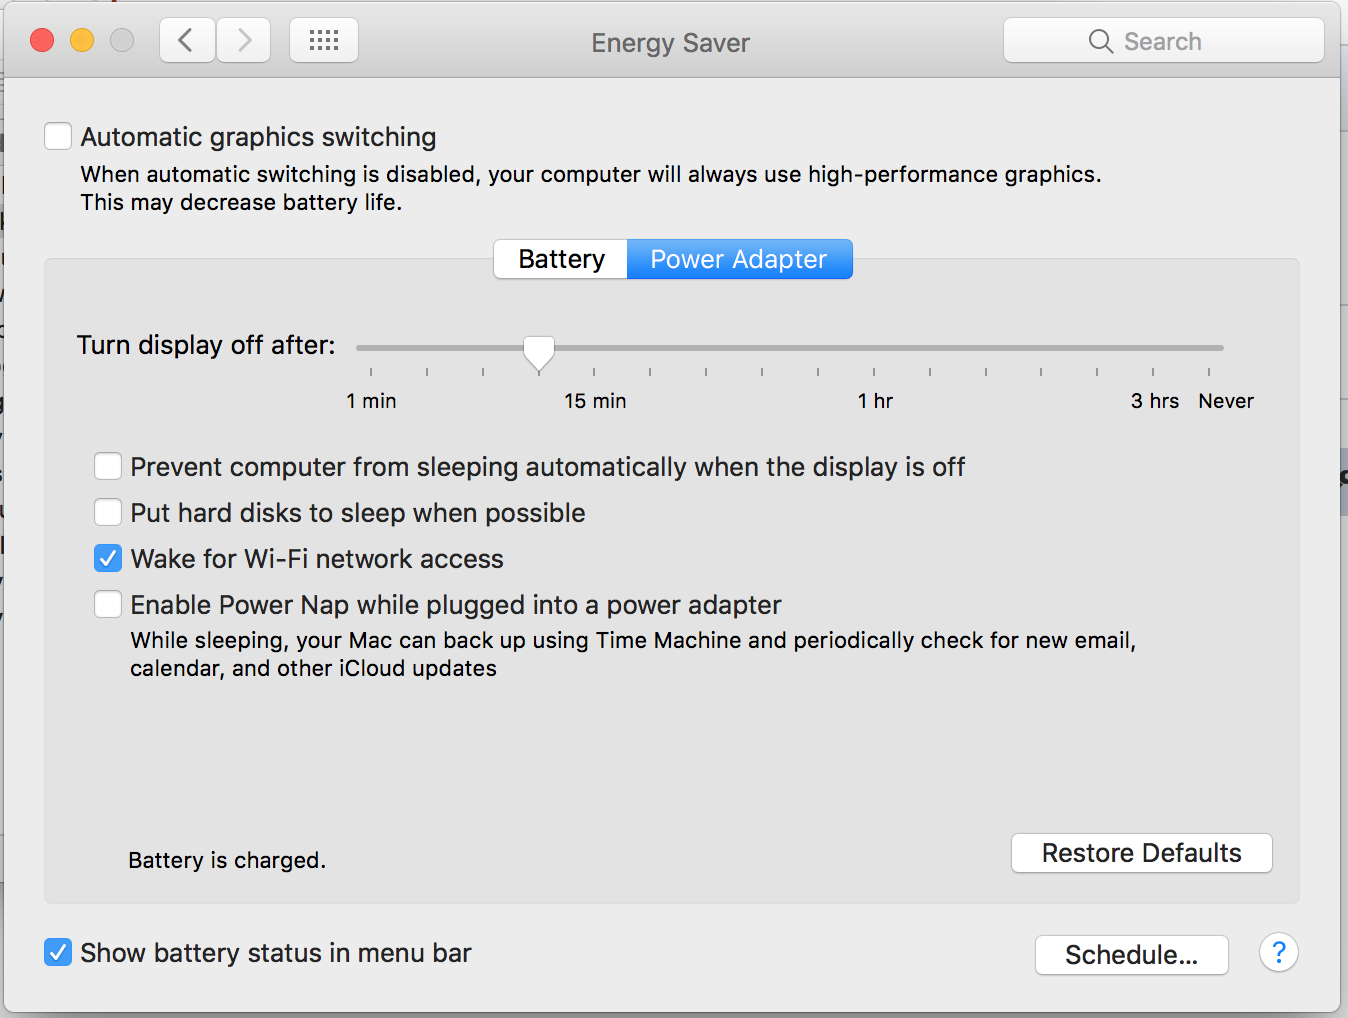Uncheck Show battery status in menu bar
The height and width of the screenshot is (1018, 1348).
pyautogui.click(x=58, y=953)
